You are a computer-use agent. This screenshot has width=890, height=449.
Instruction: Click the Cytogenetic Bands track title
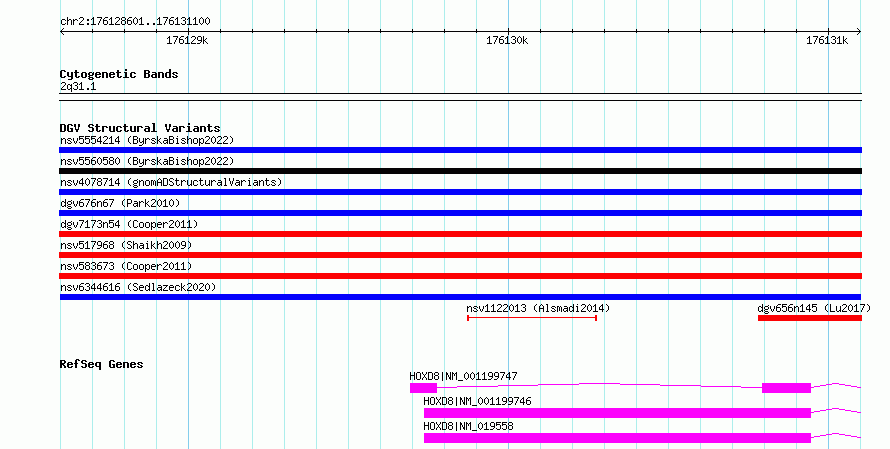pos(119,74)
